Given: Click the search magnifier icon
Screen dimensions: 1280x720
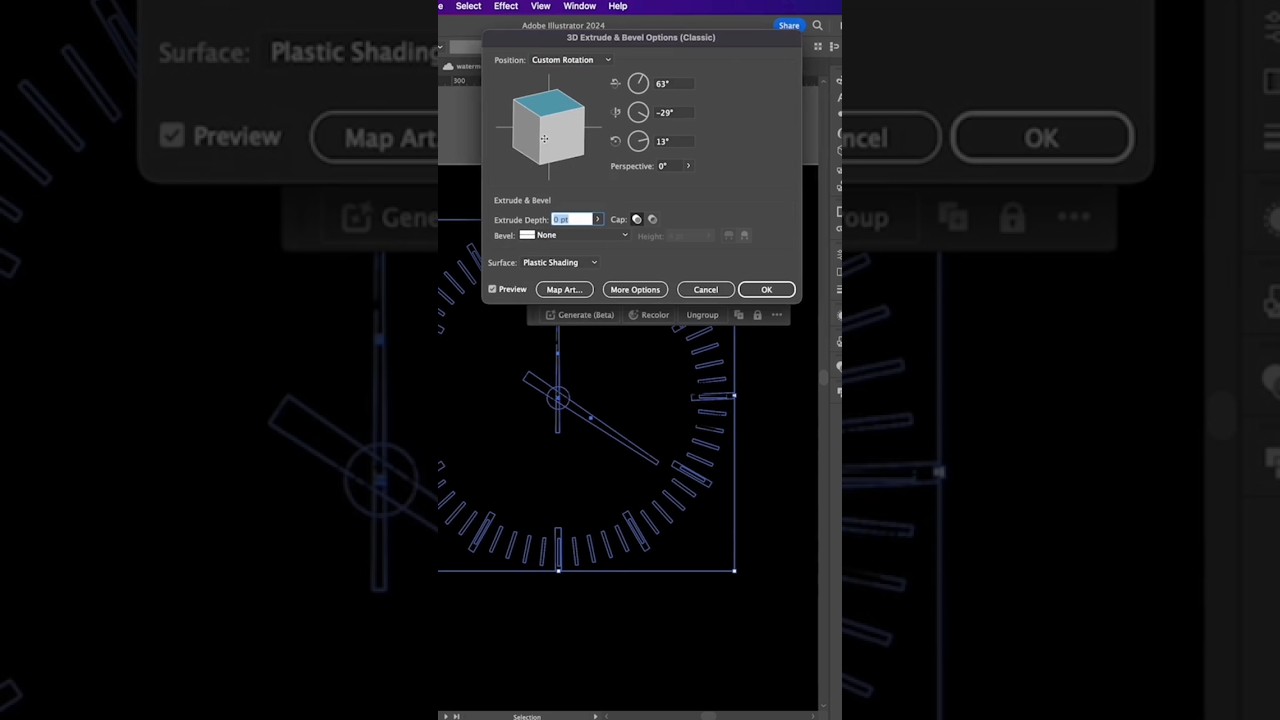Looking at the screenshot, I should pyautogui.click(x=817, y=25).
